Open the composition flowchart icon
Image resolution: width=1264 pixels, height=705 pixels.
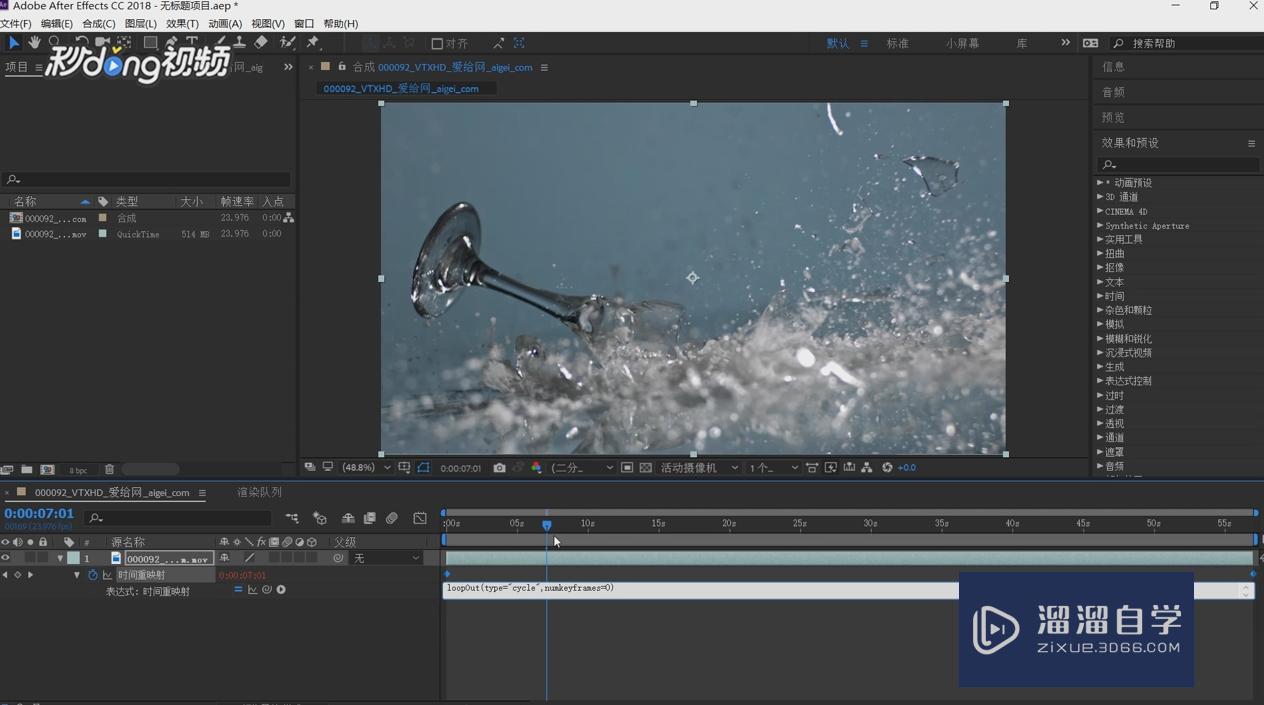pos(867,468)
